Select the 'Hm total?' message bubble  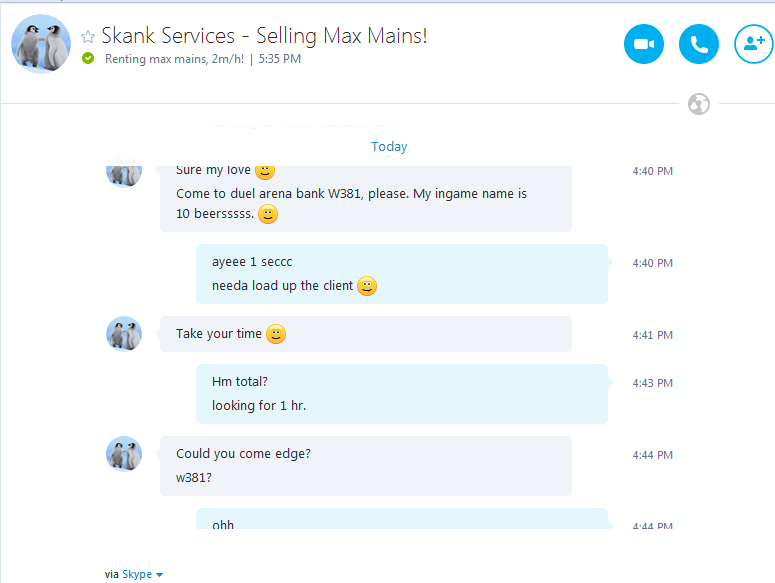[400, 393]
